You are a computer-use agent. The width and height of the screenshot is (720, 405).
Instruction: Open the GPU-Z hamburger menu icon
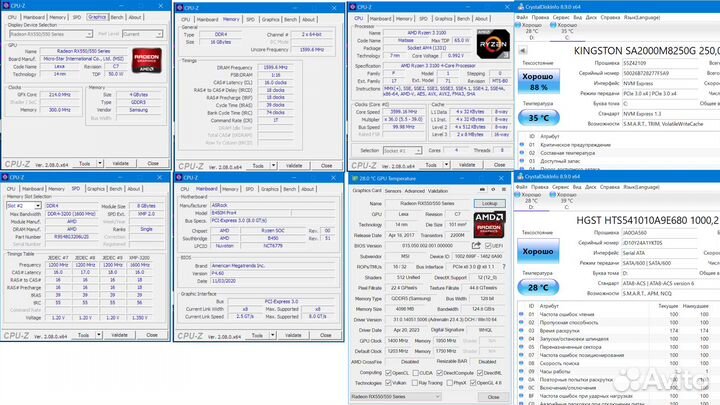504,189
